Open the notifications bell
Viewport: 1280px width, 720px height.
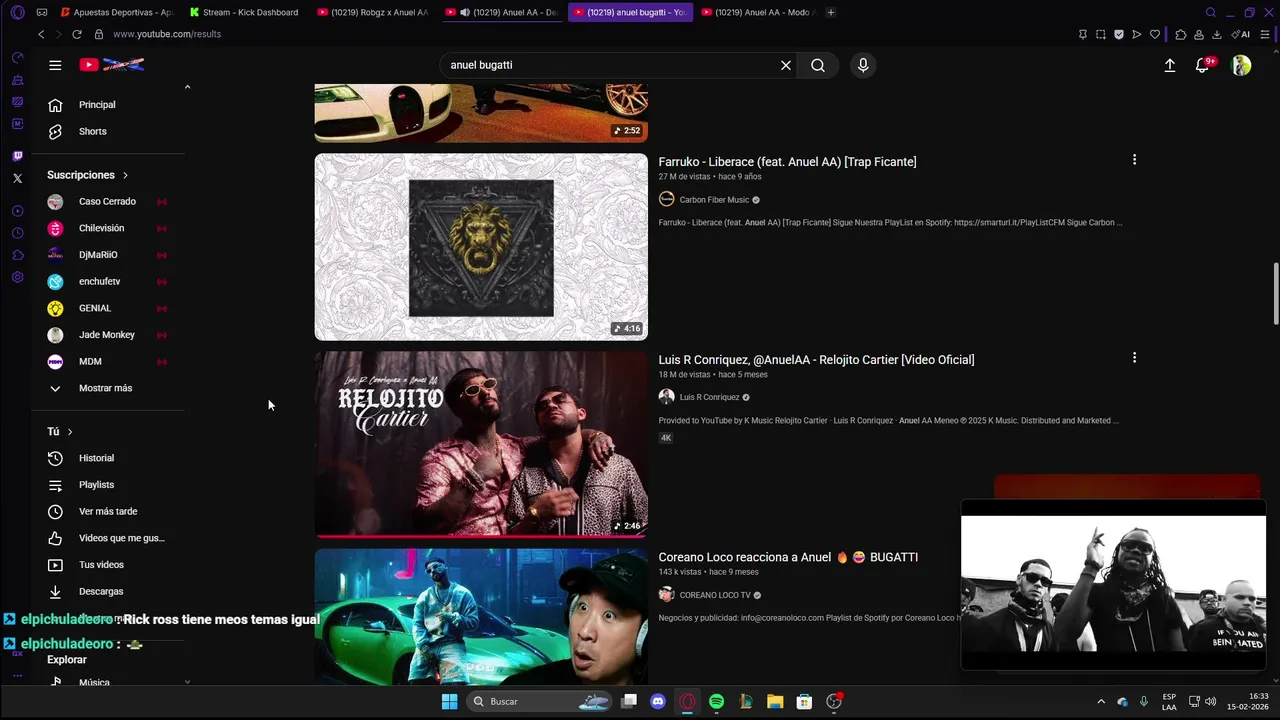point(1203,65)
